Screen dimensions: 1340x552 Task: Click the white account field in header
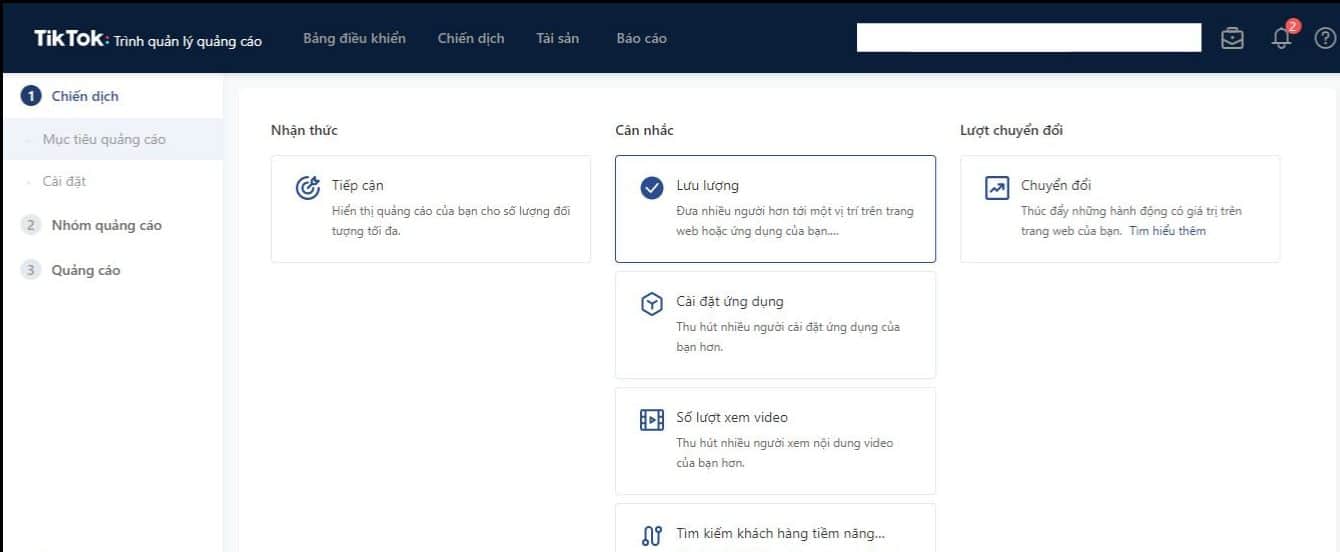point(1028,38)
